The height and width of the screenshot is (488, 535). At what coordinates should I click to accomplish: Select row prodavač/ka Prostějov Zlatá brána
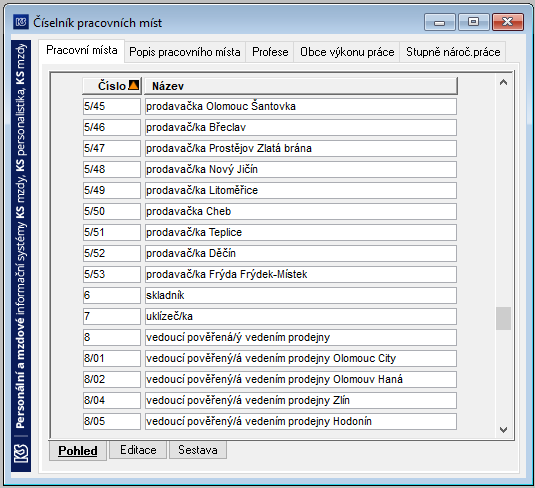[301, 148]
